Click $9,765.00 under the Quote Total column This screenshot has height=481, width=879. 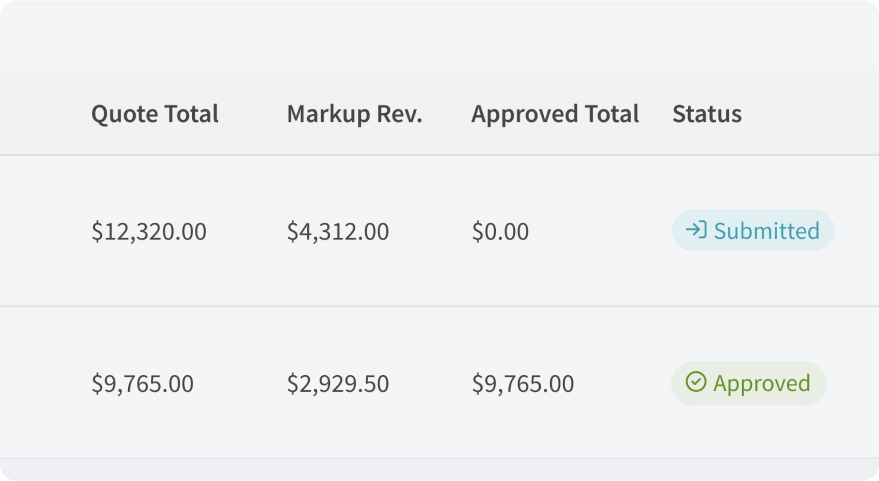coord(143,384)
